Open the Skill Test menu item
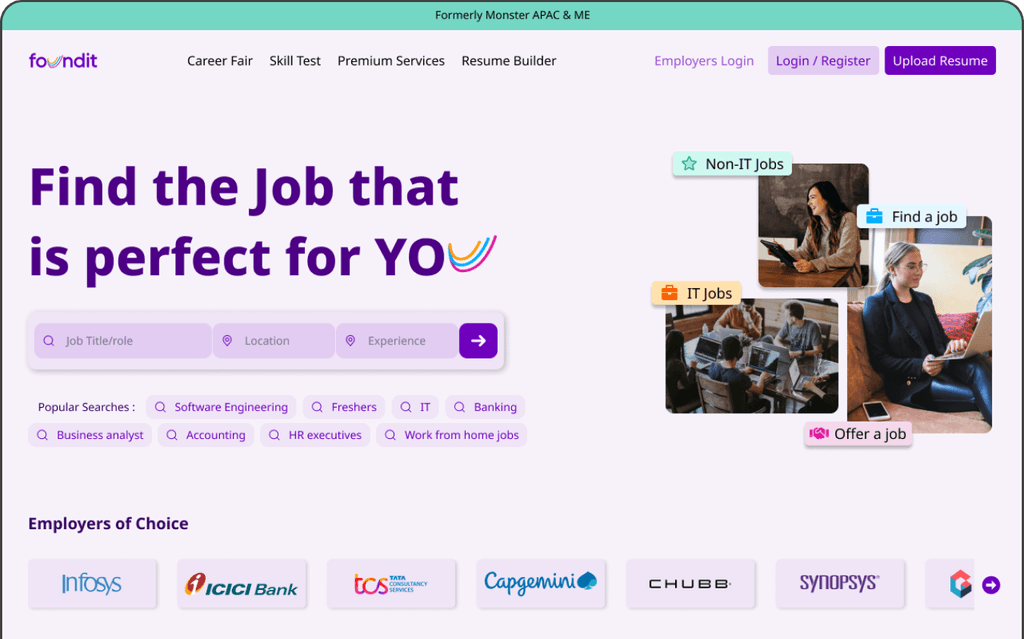This screenshot has height=639, width=1024. (295, 61)
